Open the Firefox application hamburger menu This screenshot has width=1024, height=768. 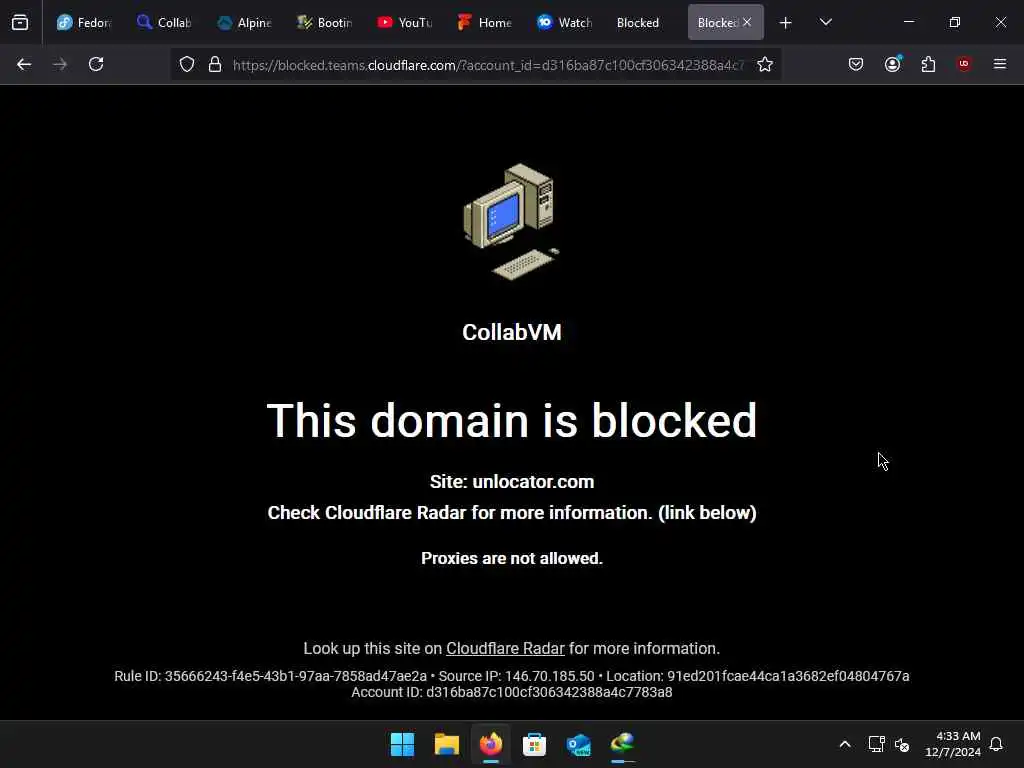[x=1000, y=64]
